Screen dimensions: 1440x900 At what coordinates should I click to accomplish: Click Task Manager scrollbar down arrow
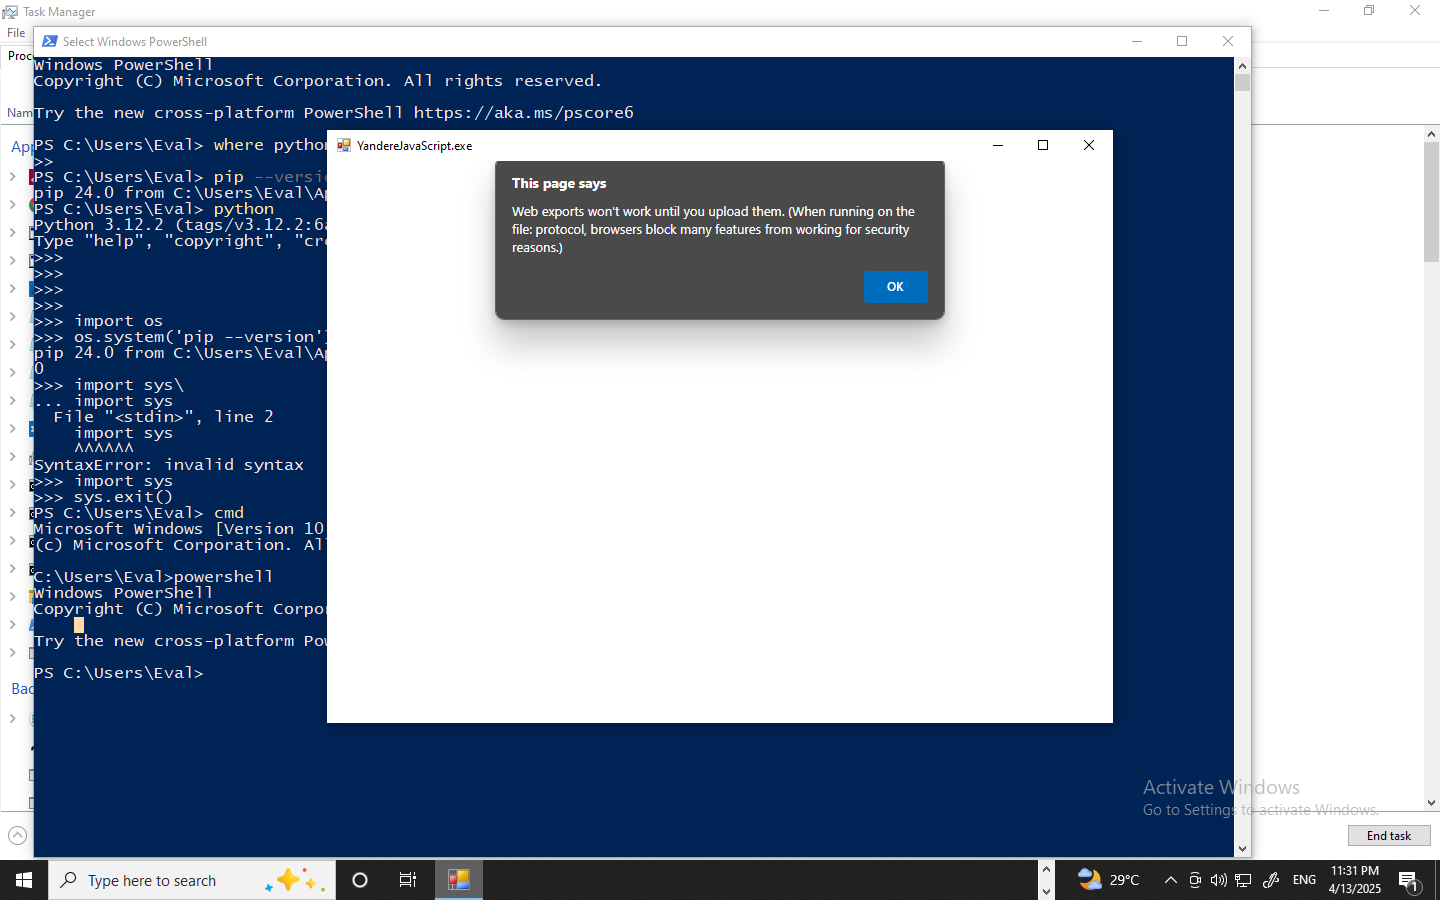pyautogui.click(x=1432, y=803)
